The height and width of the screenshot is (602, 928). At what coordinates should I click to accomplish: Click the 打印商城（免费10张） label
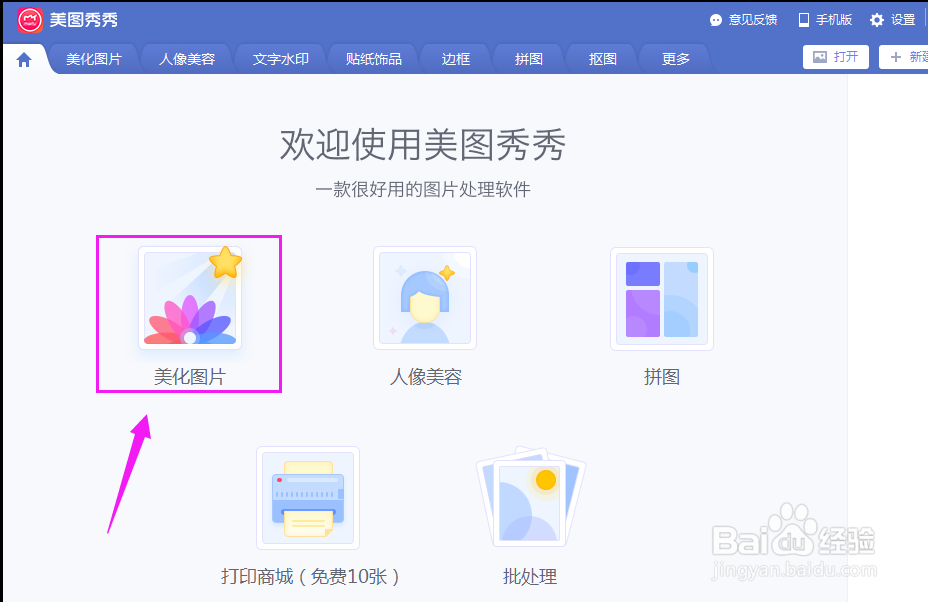tap(310, 577)
